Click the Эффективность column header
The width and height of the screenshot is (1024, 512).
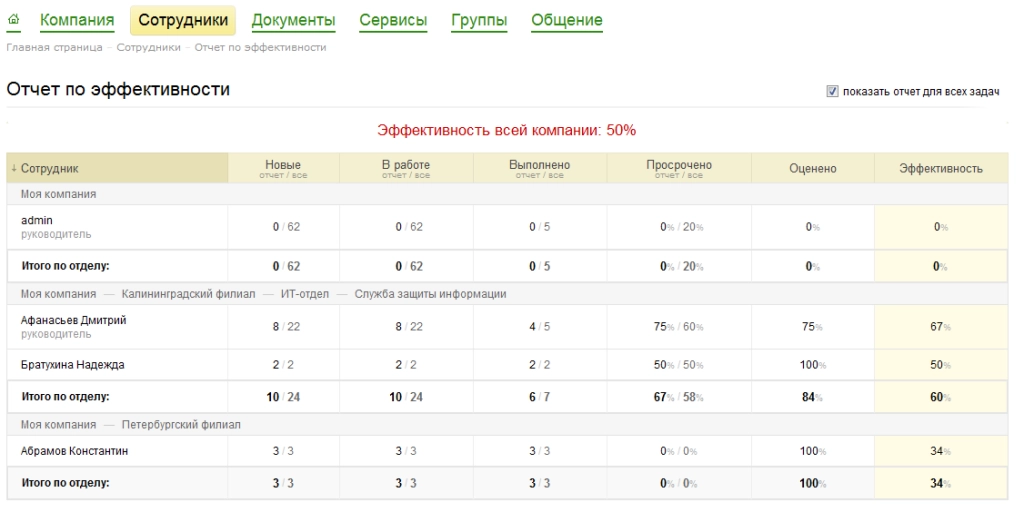coord(941,169)
